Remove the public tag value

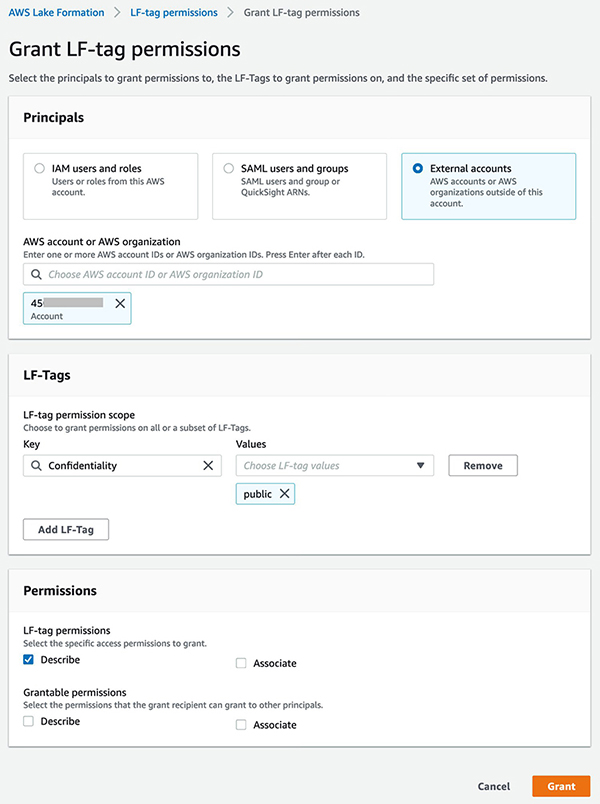tap(284, 494)
